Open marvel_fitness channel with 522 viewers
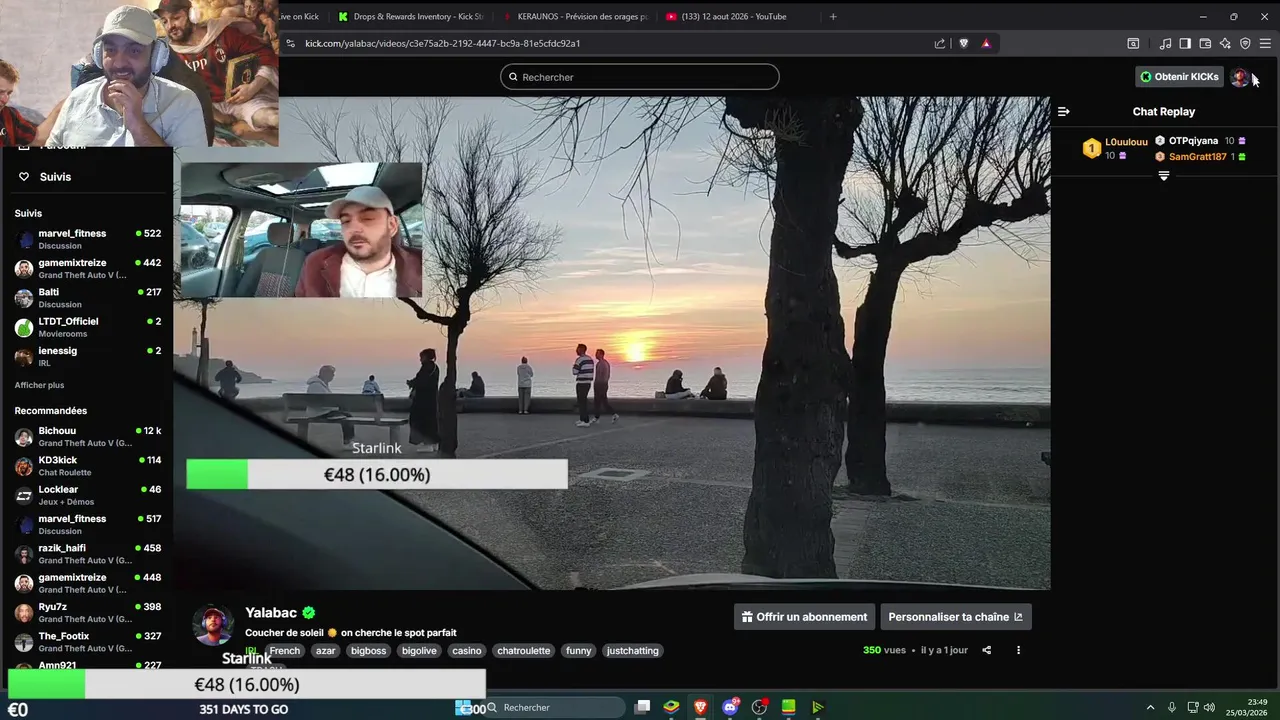Screen dimensions: 1280x720 click(88, 239)
